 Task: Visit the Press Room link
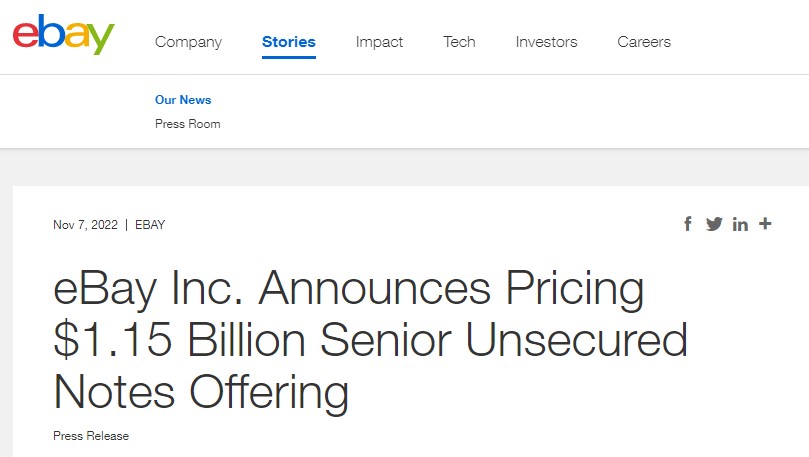click(188, 124)
